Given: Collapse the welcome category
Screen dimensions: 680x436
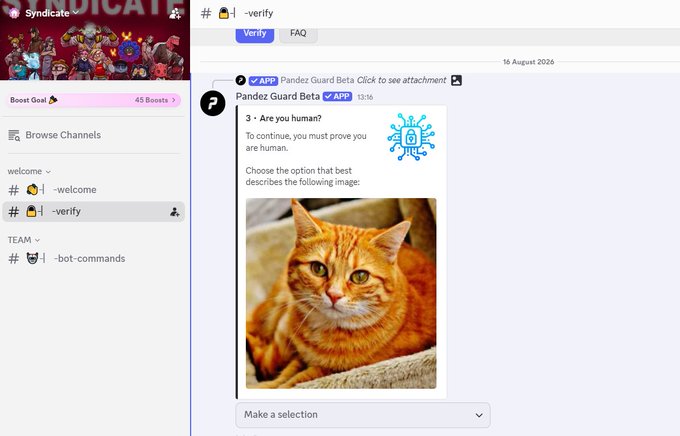Looking at the screenshot, I should point(29,171).
